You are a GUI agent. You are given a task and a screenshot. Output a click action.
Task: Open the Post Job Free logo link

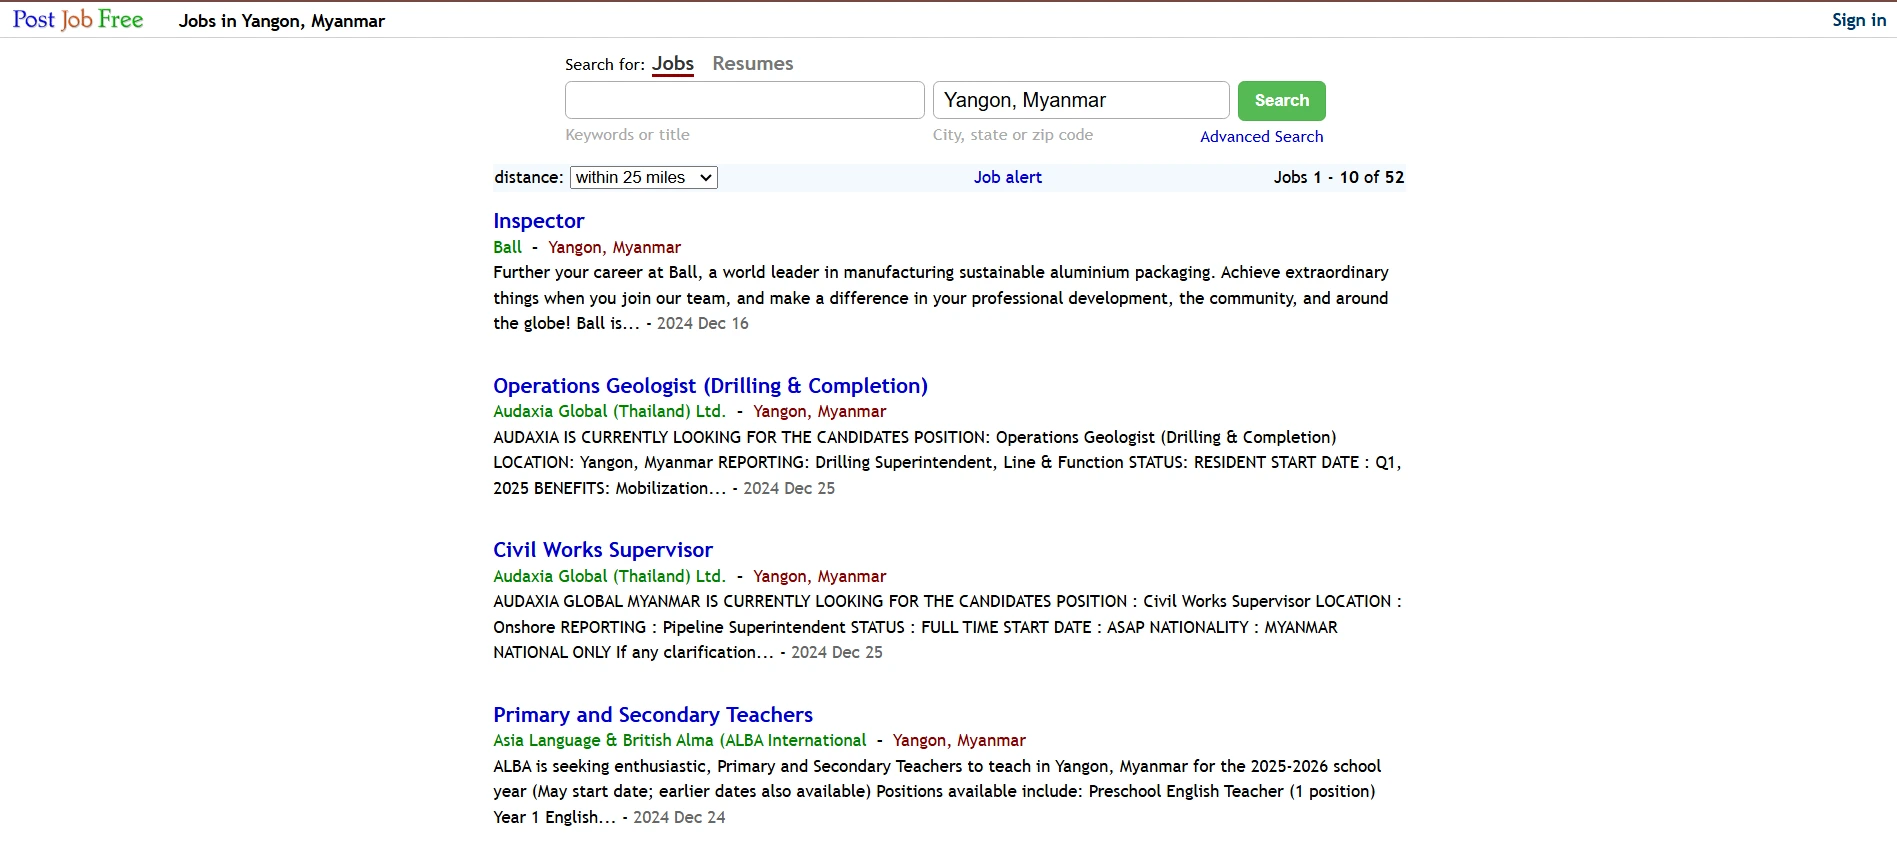pos(78,20)
